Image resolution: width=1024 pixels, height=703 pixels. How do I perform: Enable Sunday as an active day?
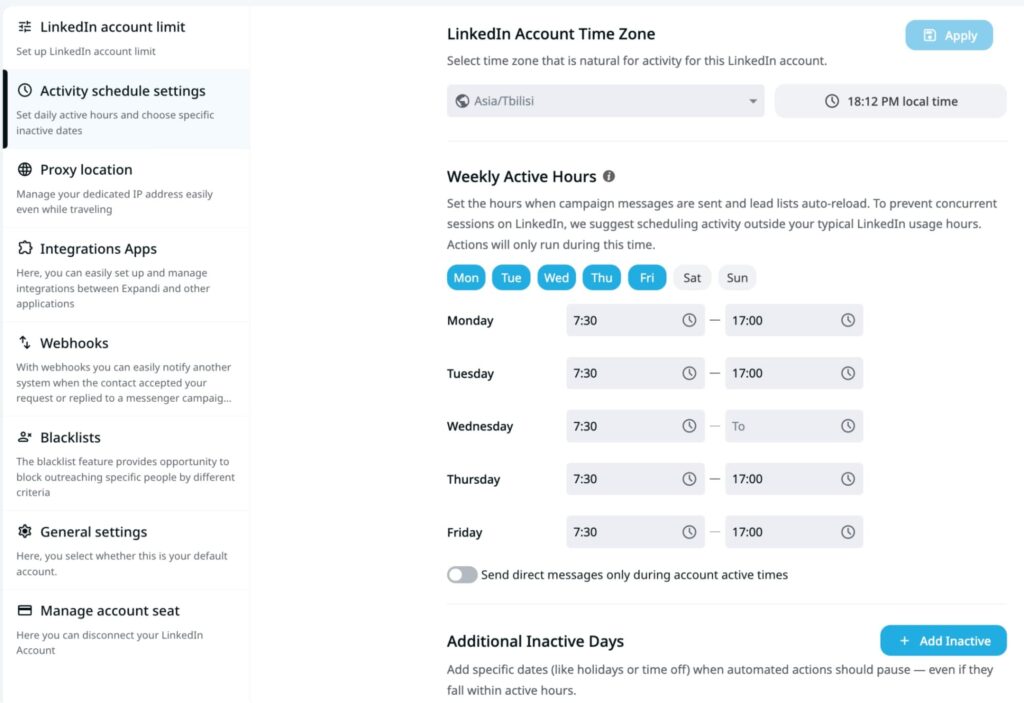tap(737, 277)
